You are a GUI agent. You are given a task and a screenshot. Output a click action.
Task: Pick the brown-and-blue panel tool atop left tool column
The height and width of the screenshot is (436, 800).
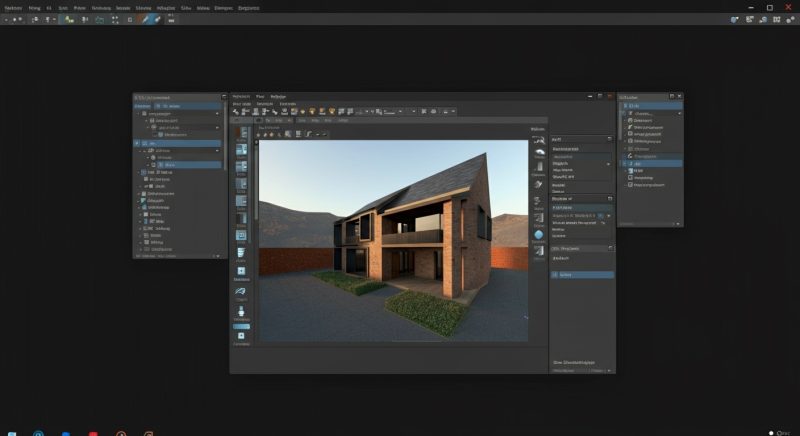[x=241, y=133]
